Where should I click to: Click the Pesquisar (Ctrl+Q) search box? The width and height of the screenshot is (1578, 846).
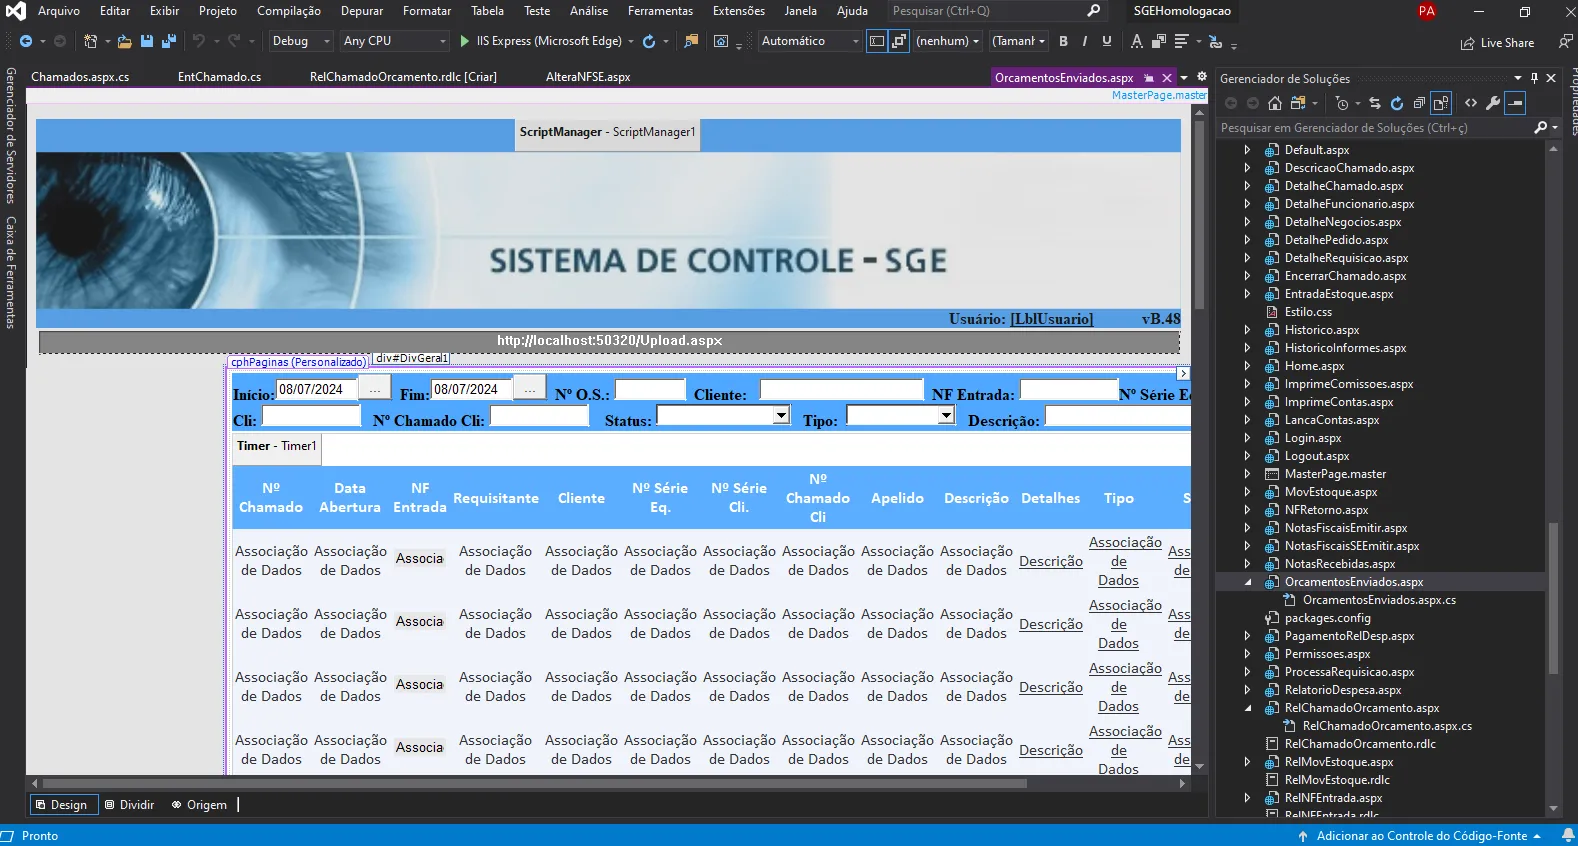[996, 11]
